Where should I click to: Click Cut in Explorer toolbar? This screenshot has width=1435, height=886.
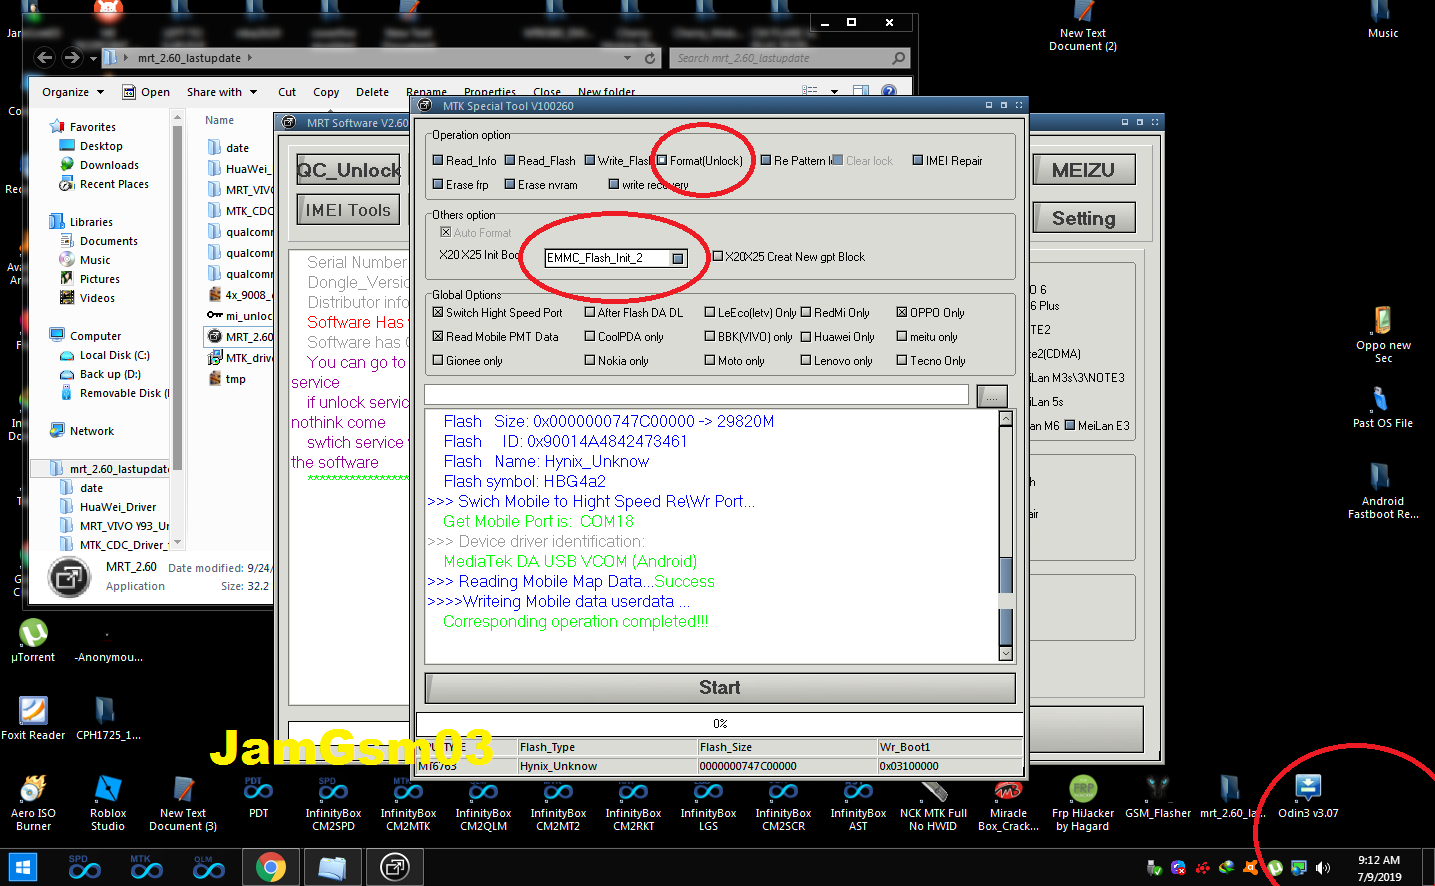pos(287,92)
